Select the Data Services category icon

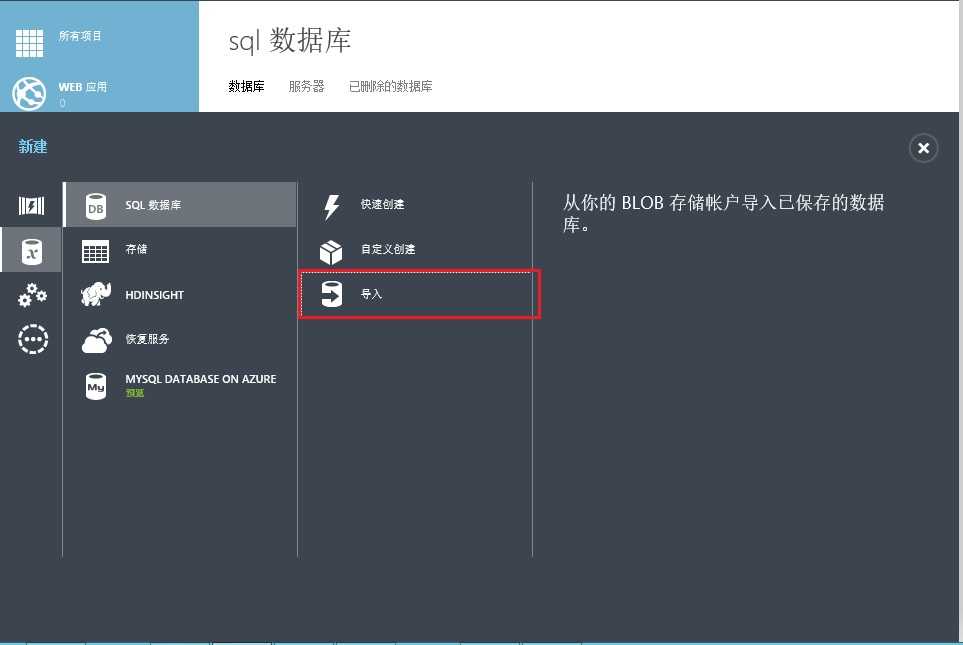coord(31,251)
